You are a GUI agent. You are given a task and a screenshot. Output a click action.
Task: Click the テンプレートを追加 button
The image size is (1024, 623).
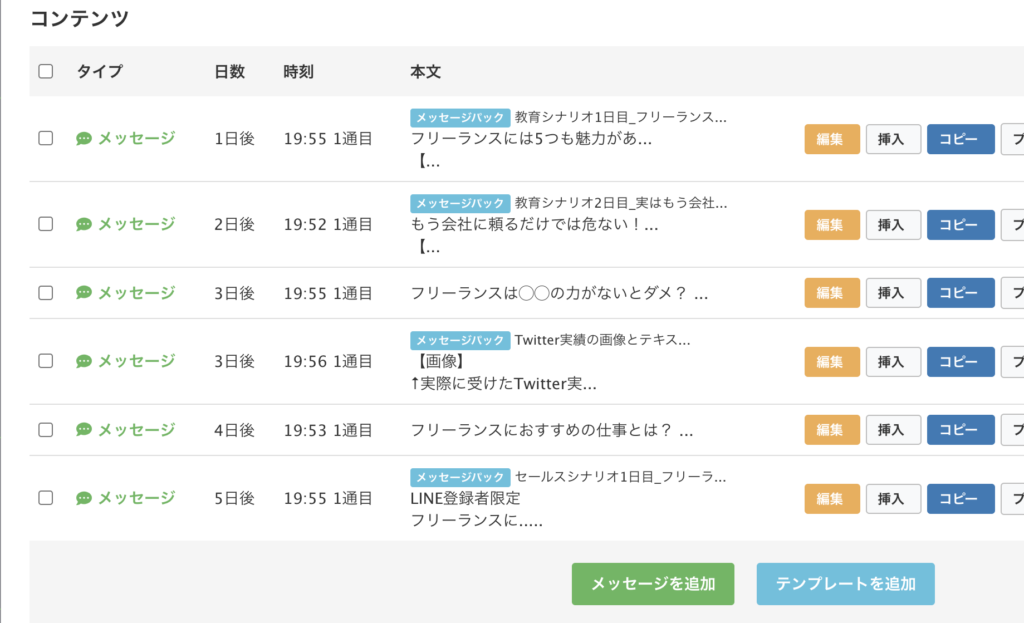(845, 584)
